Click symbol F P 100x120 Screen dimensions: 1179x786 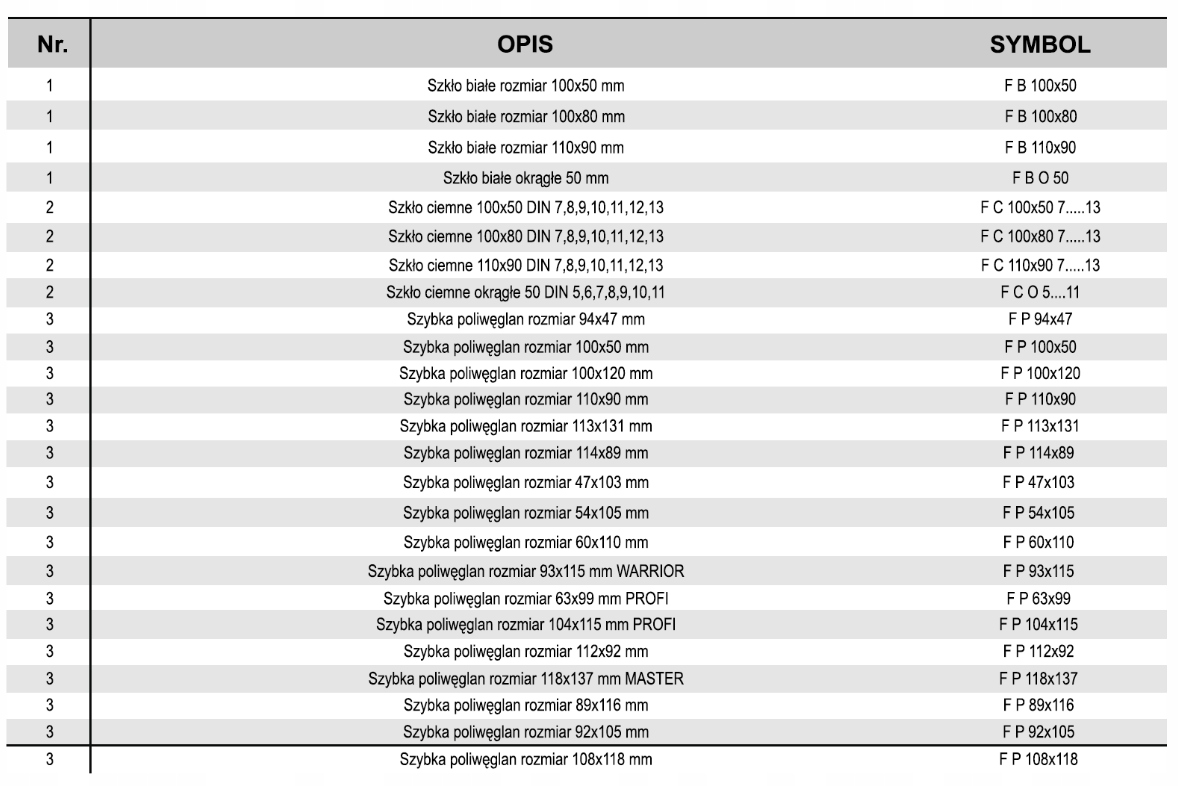pyautogui.click(x=1040, y=374)
